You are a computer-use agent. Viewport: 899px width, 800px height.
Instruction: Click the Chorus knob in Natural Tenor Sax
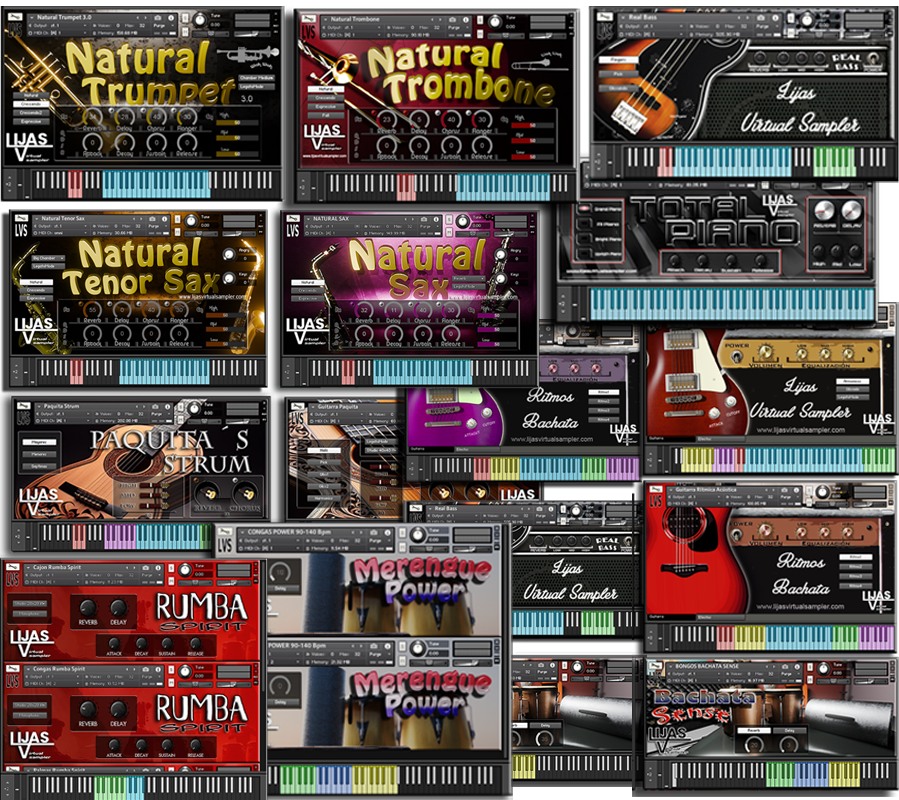point(151,310)
